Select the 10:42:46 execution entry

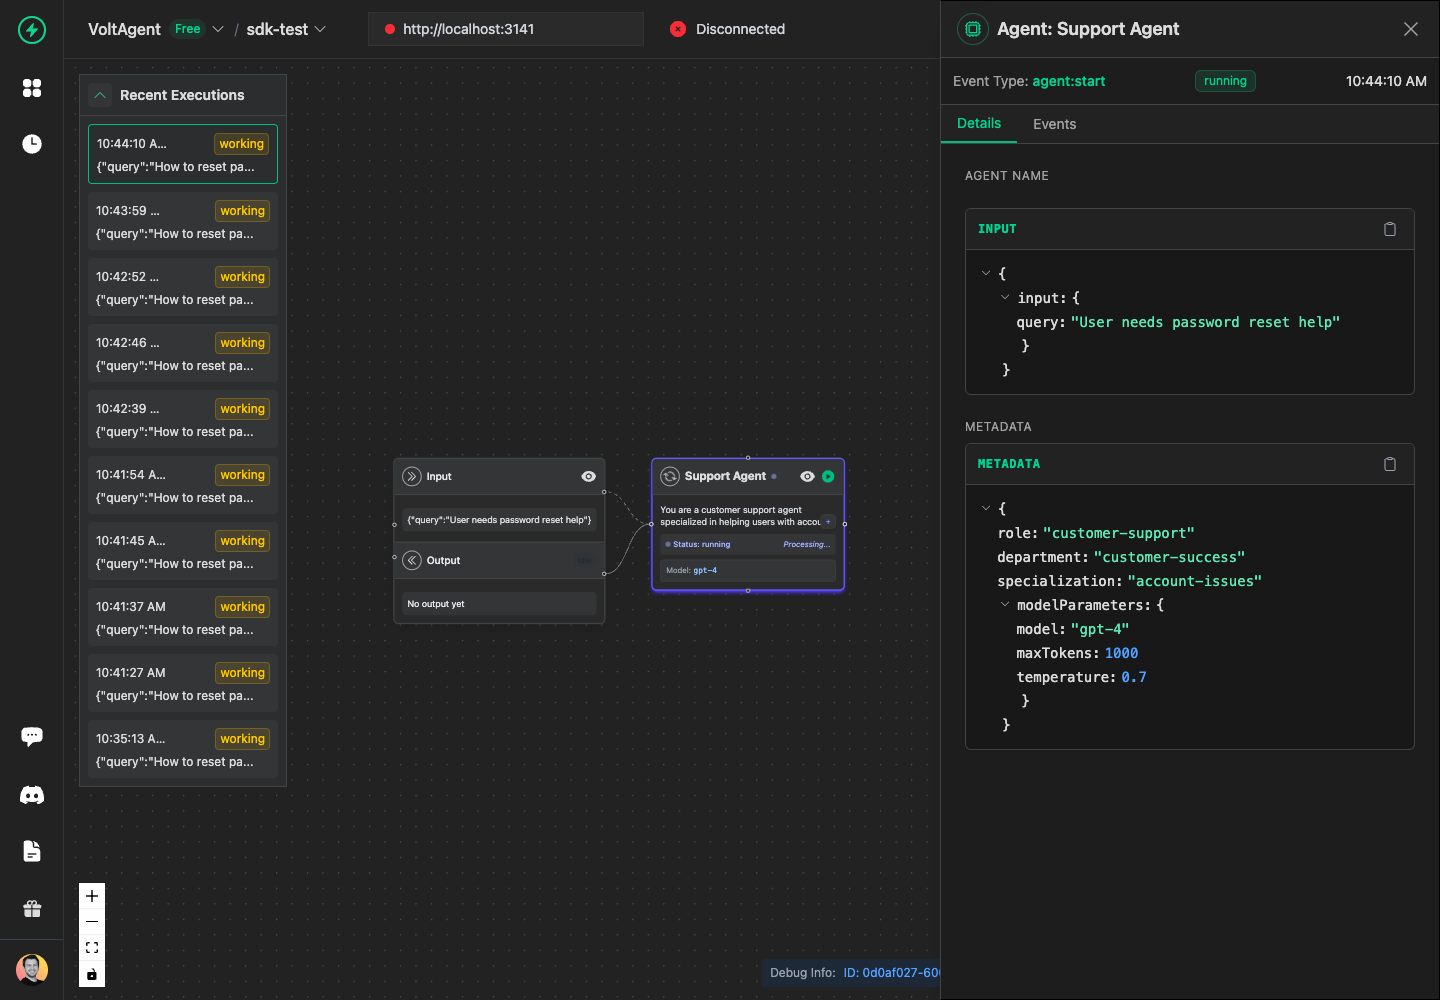tap(183, 354)
